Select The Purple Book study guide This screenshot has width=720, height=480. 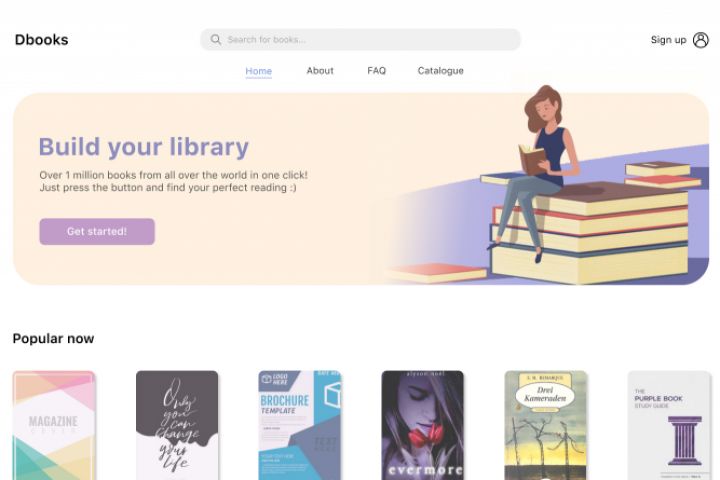[669, 425]
